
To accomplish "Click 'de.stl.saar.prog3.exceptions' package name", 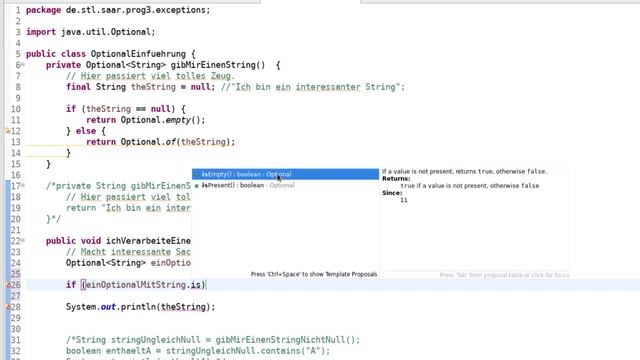I will click(x=136, y=10).
